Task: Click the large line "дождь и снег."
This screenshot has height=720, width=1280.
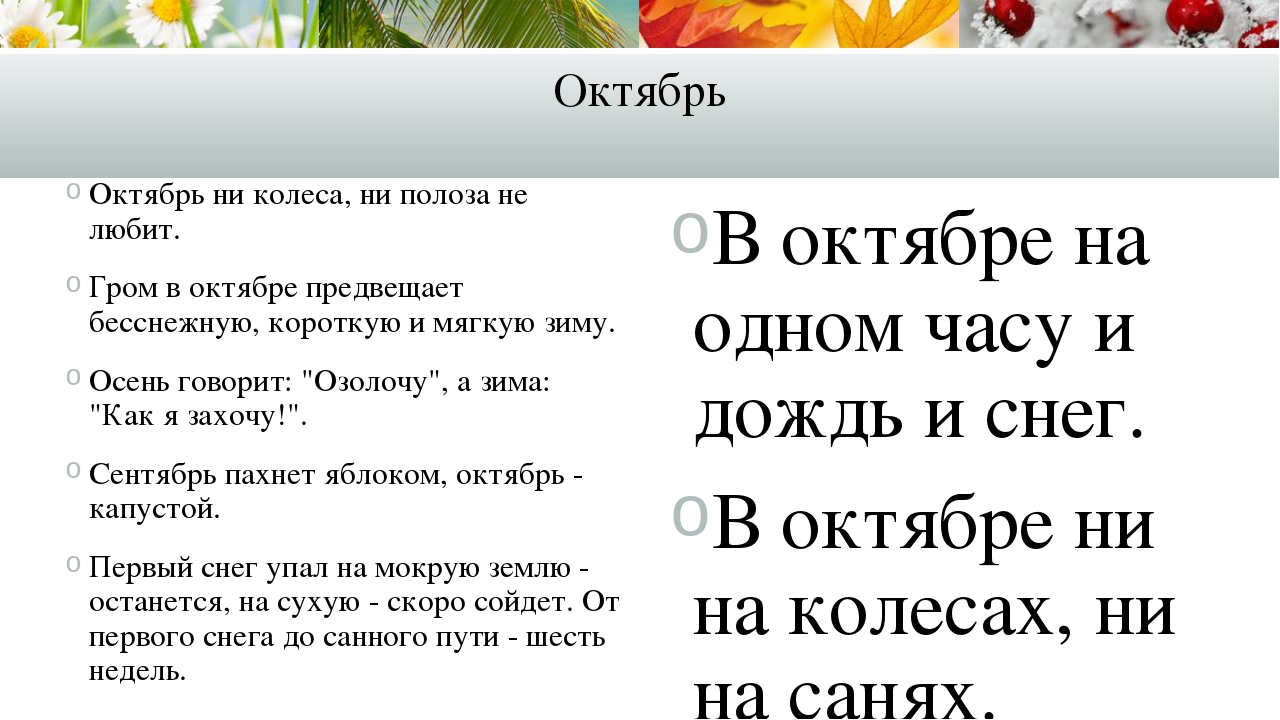Action: point(919,413)
